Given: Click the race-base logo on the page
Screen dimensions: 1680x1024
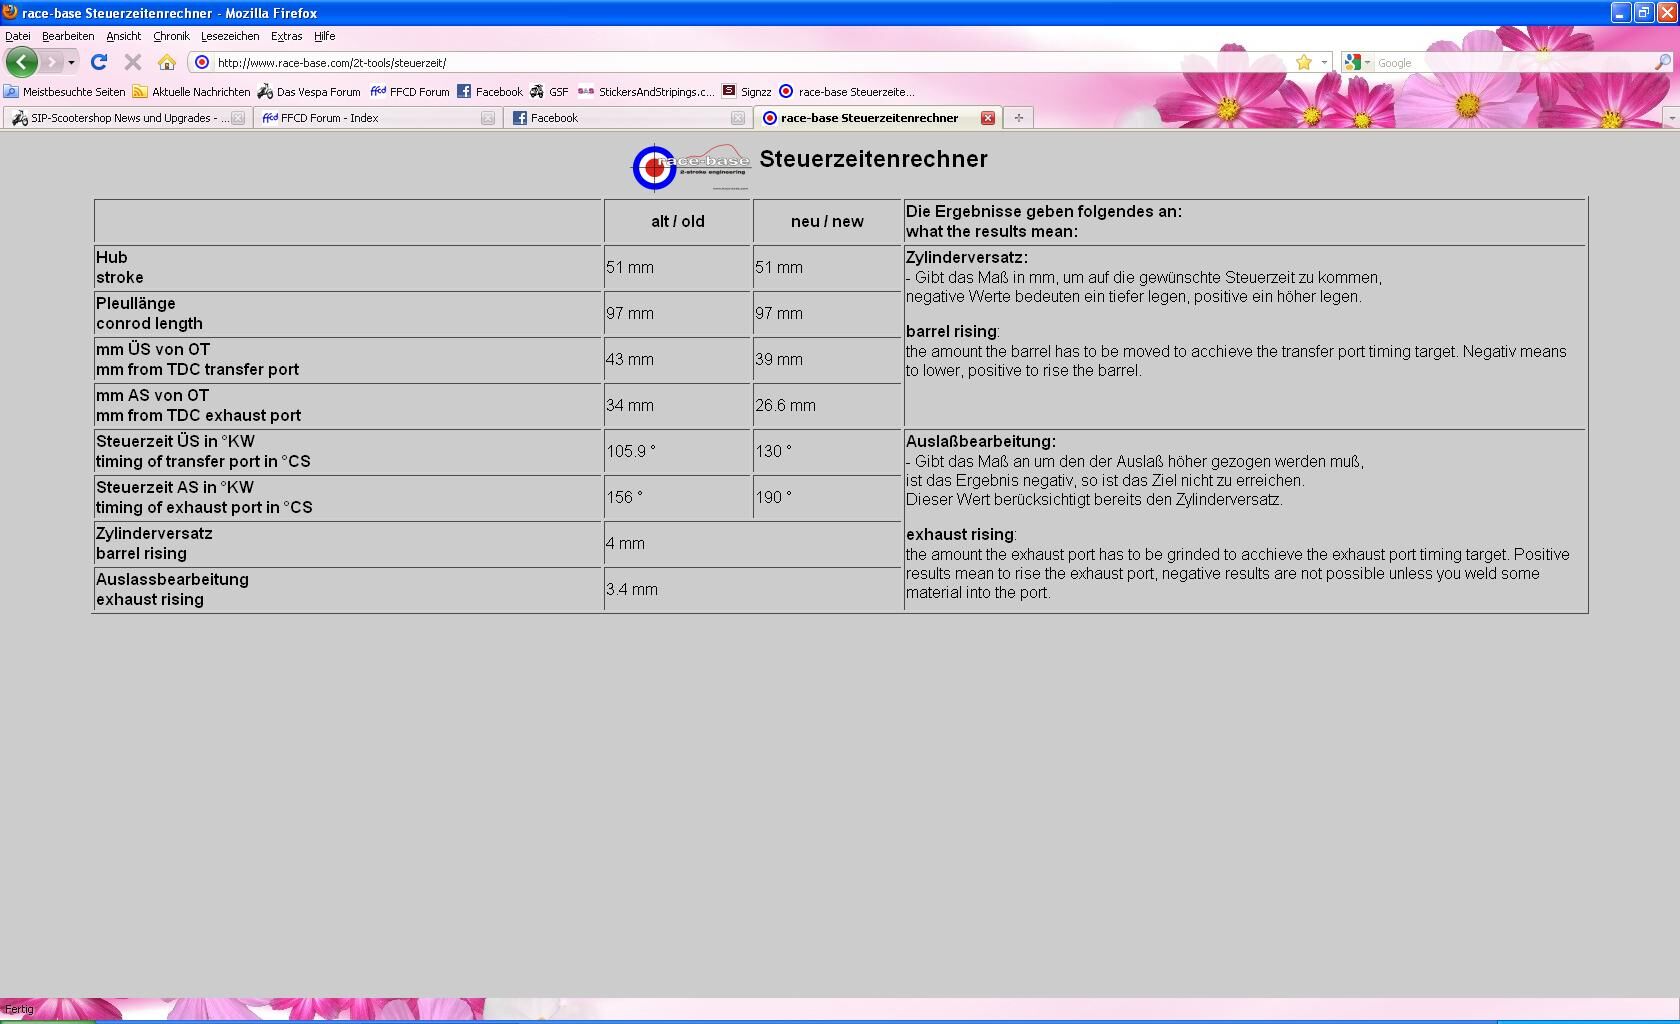Looking at the screenshot, I should 690,167.
